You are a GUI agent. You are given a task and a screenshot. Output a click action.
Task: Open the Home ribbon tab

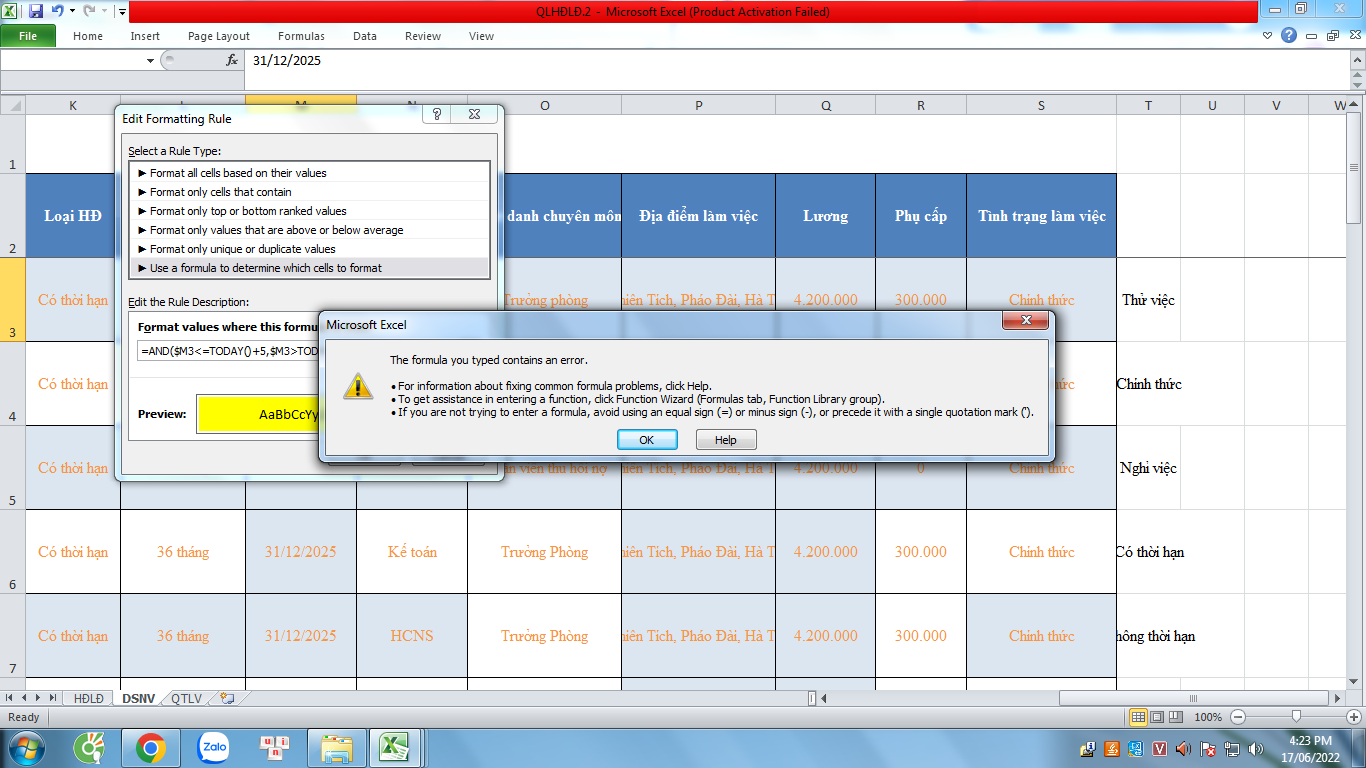click(x=88, y=36)
